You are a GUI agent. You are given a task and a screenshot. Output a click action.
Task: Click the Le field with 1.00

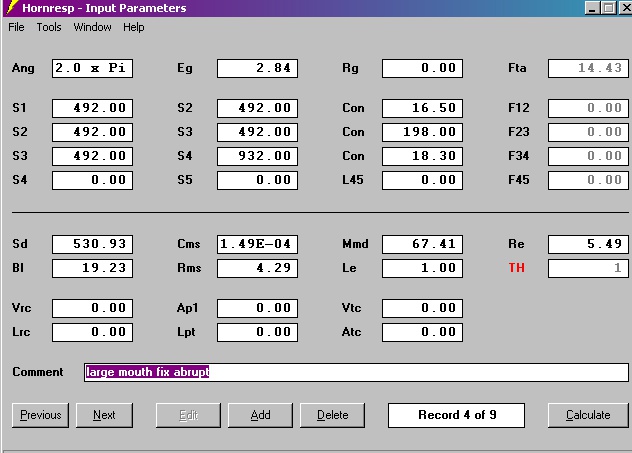pos(422,268)
